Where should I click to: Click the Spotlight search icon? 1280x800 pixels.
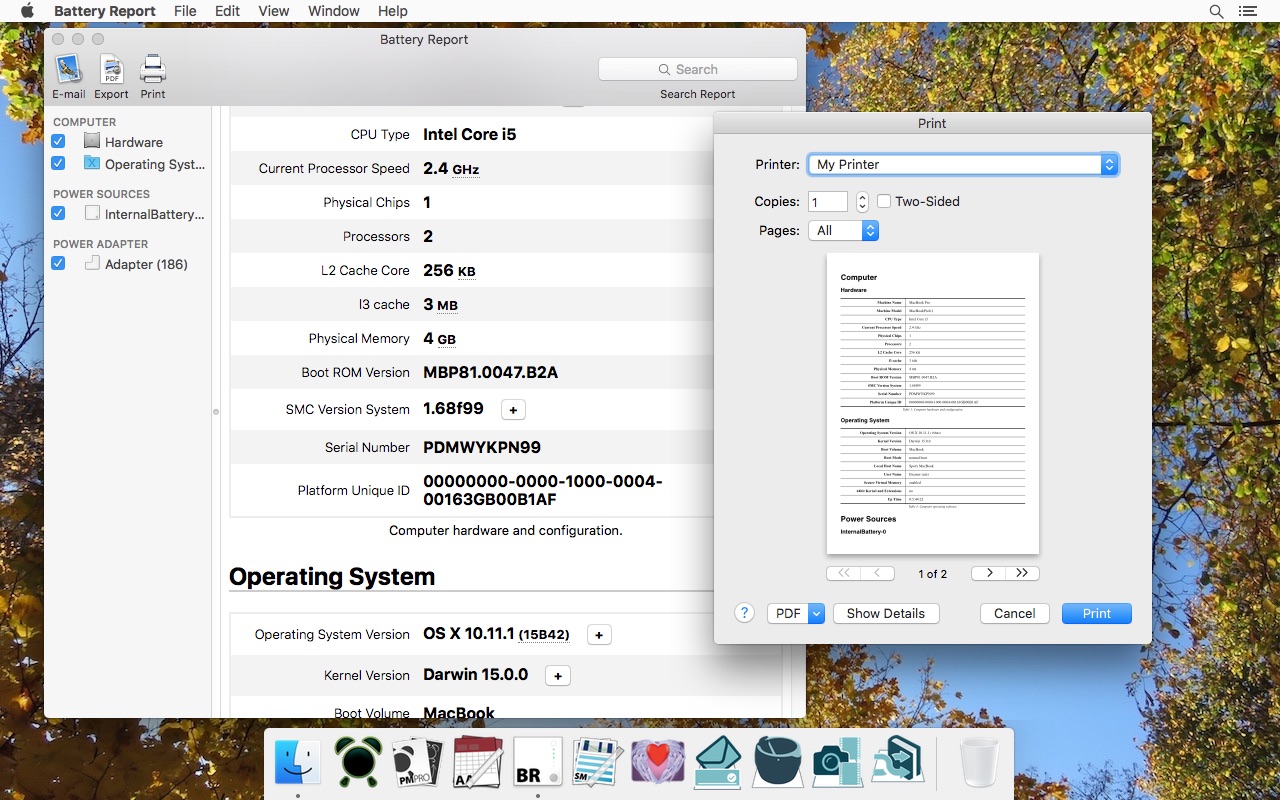click(1216, 11)
